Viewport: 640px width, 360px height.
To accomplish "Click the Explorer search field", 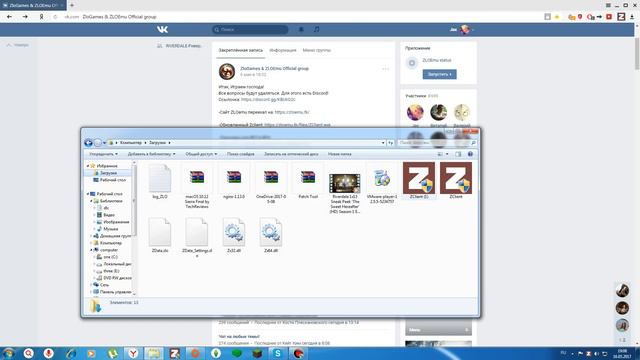I will click(437, 143).
